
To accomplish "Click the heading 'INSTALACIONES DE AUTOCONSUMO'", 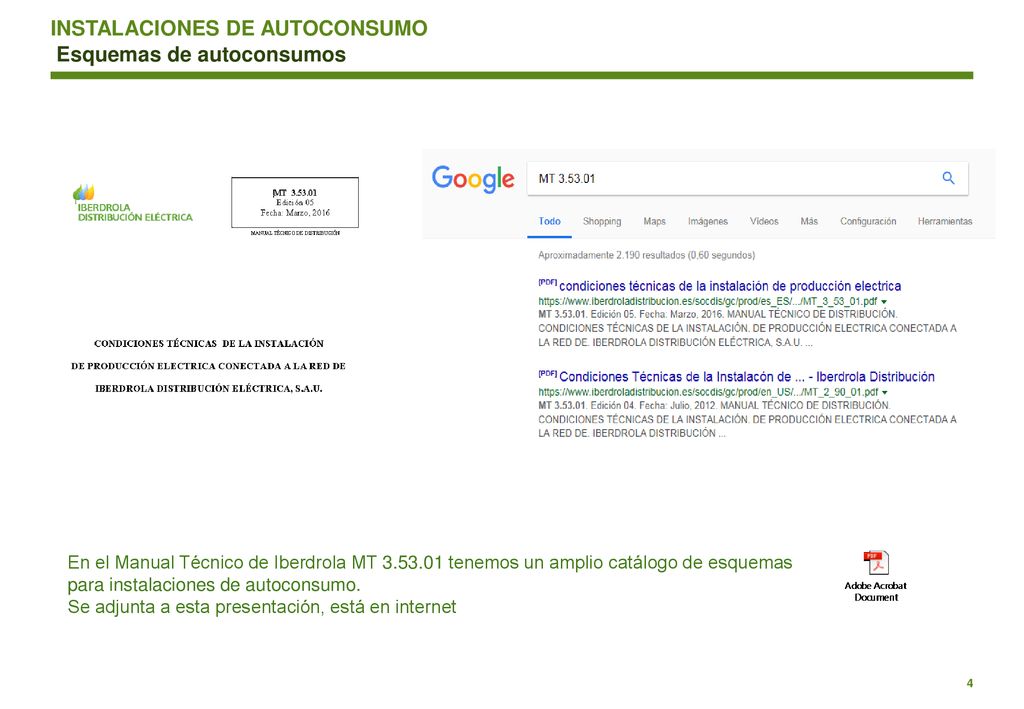I will point(239,28).
